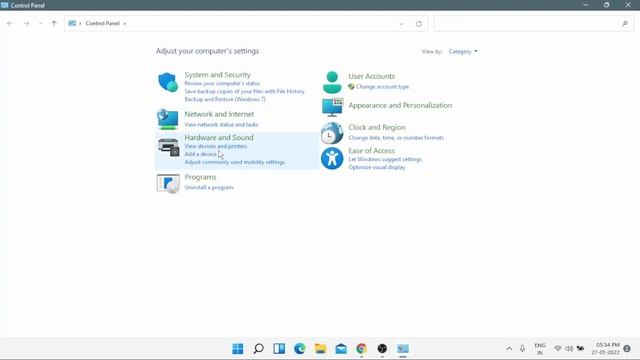Open Mail app from taskbar
This screenshot has height=360, width=640.
(x=341, y=349)
